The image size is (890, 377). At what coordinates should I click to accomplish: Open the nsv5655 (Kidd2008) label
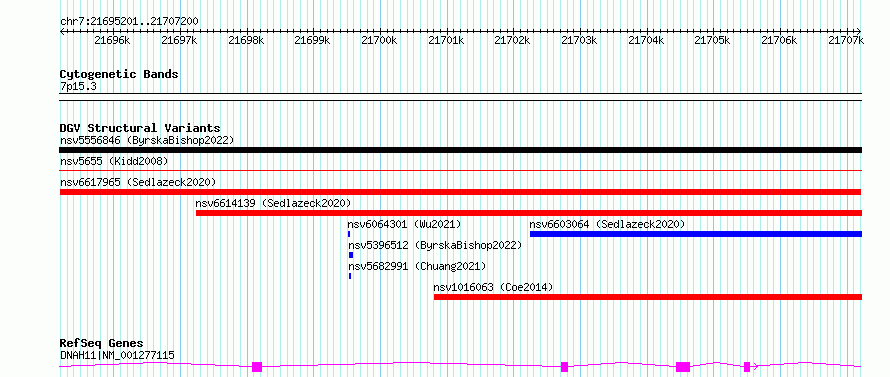click(114, 161)
